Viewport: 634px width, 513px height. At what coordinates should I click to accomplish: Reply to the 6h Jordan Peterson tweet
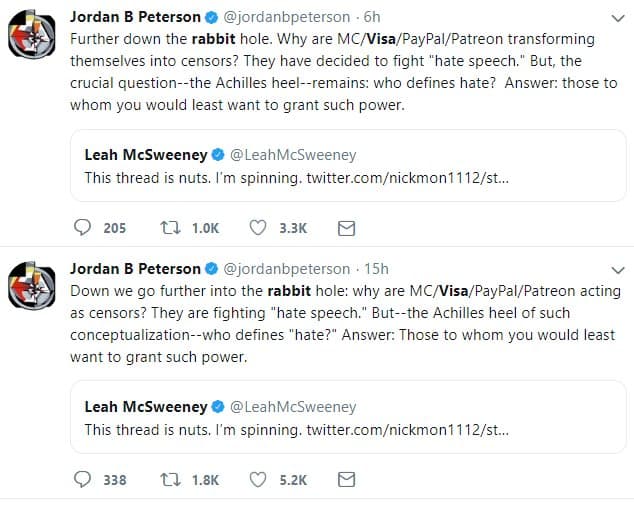point(83,227)
